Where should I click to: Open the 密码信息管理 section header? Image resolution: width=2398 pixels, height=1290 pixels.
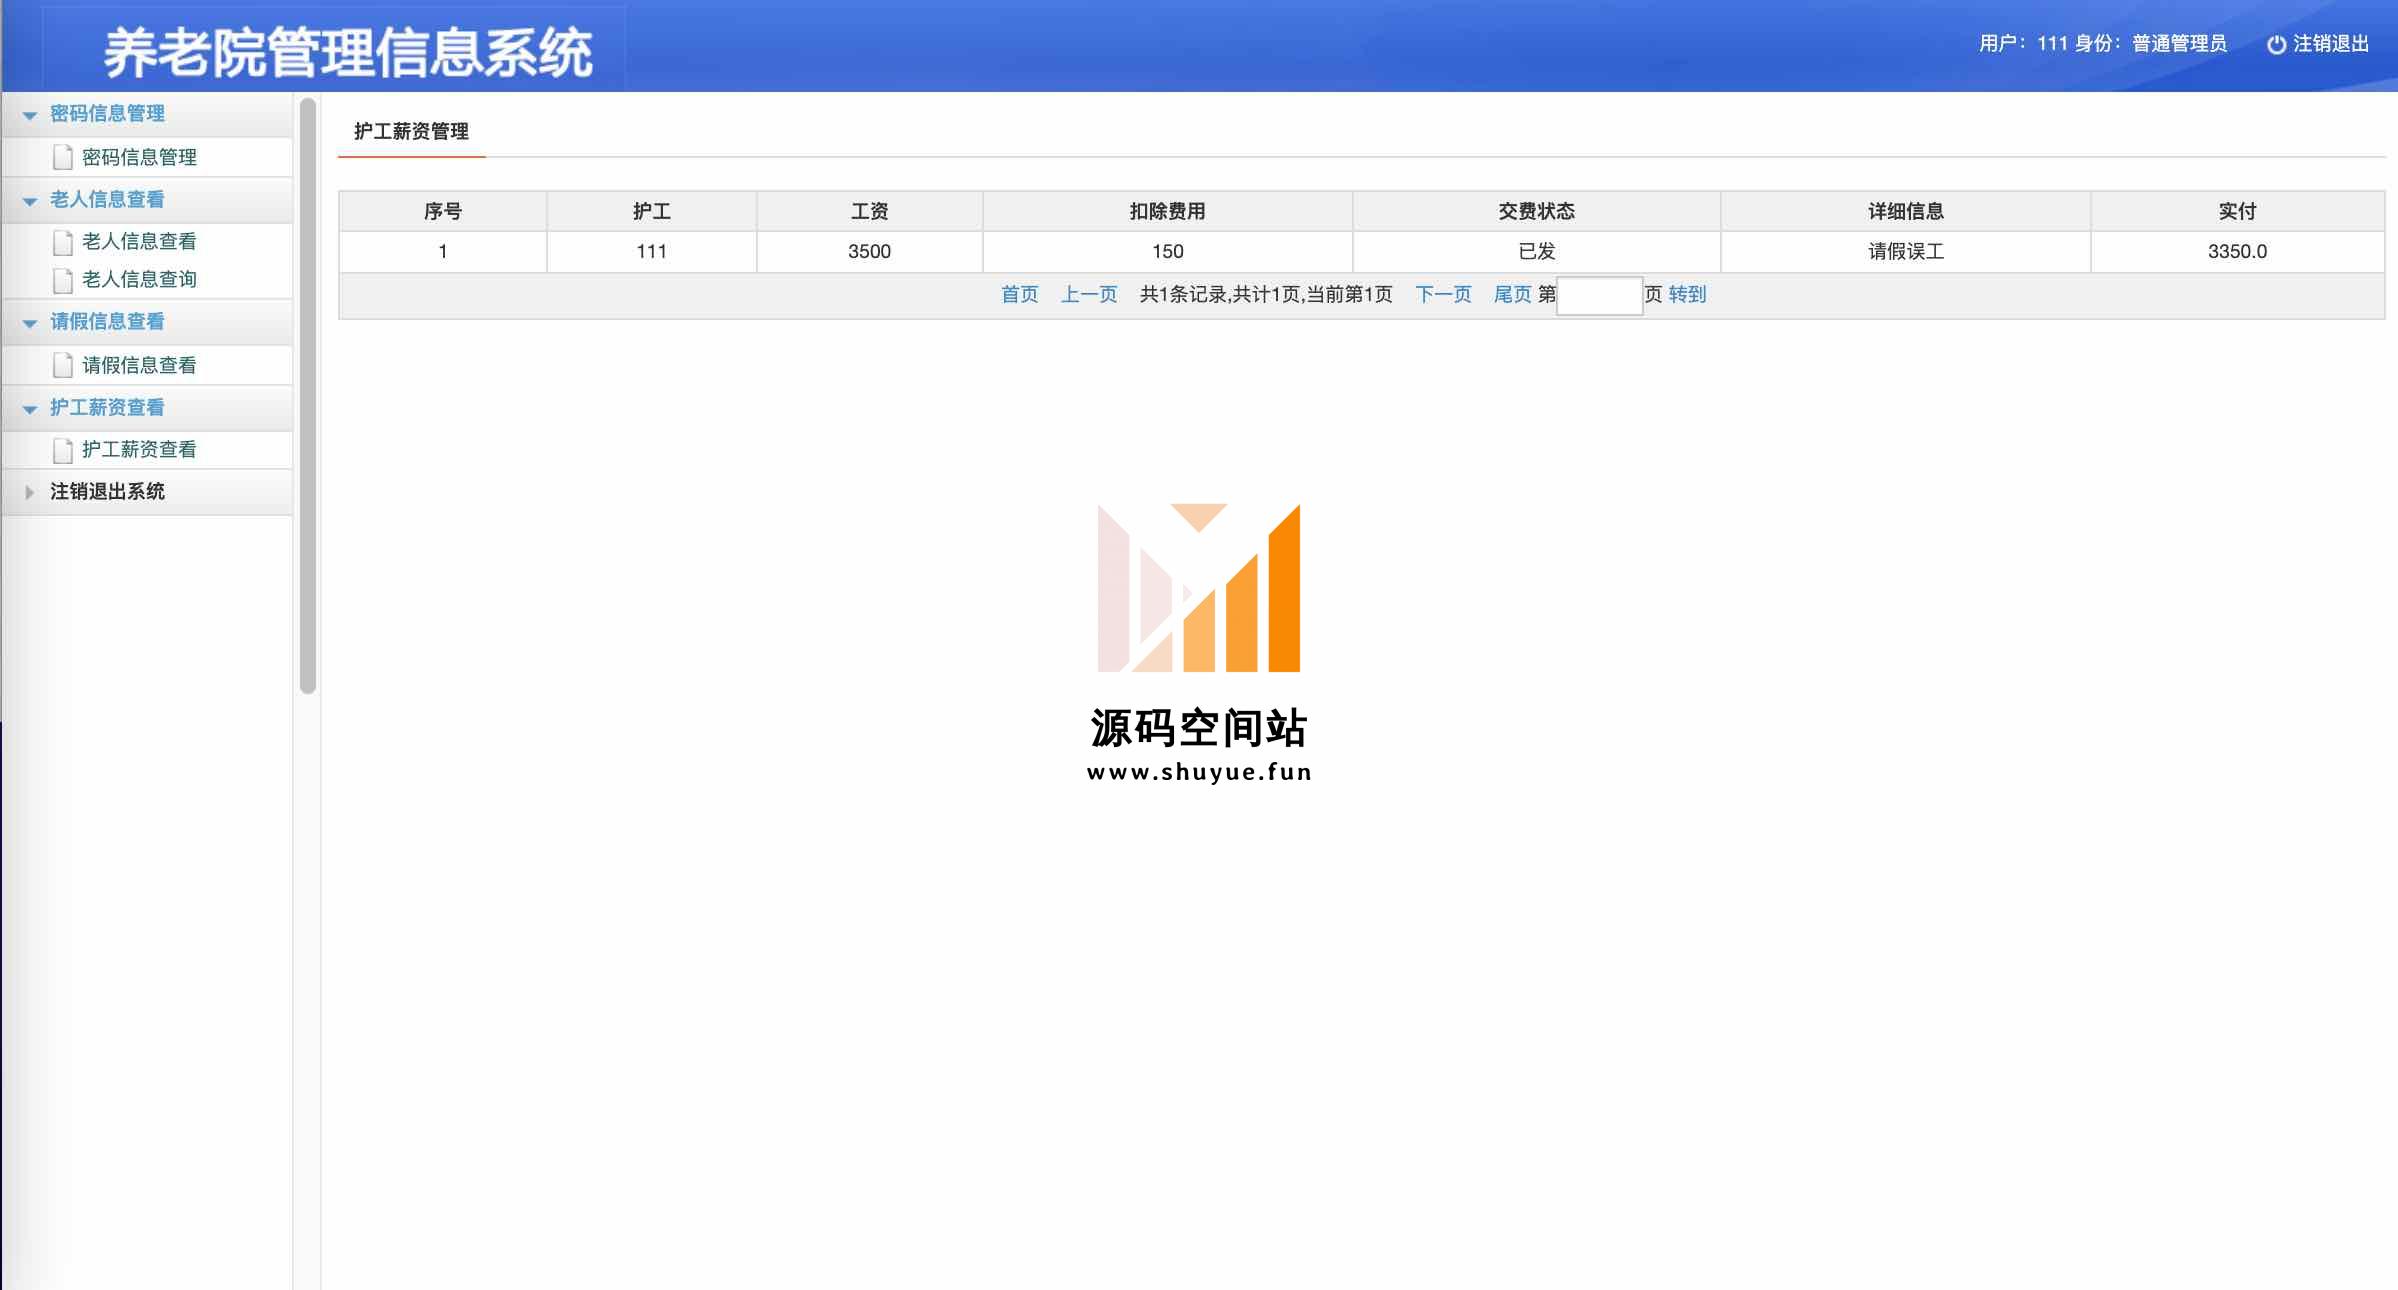(x=147, y=114)
